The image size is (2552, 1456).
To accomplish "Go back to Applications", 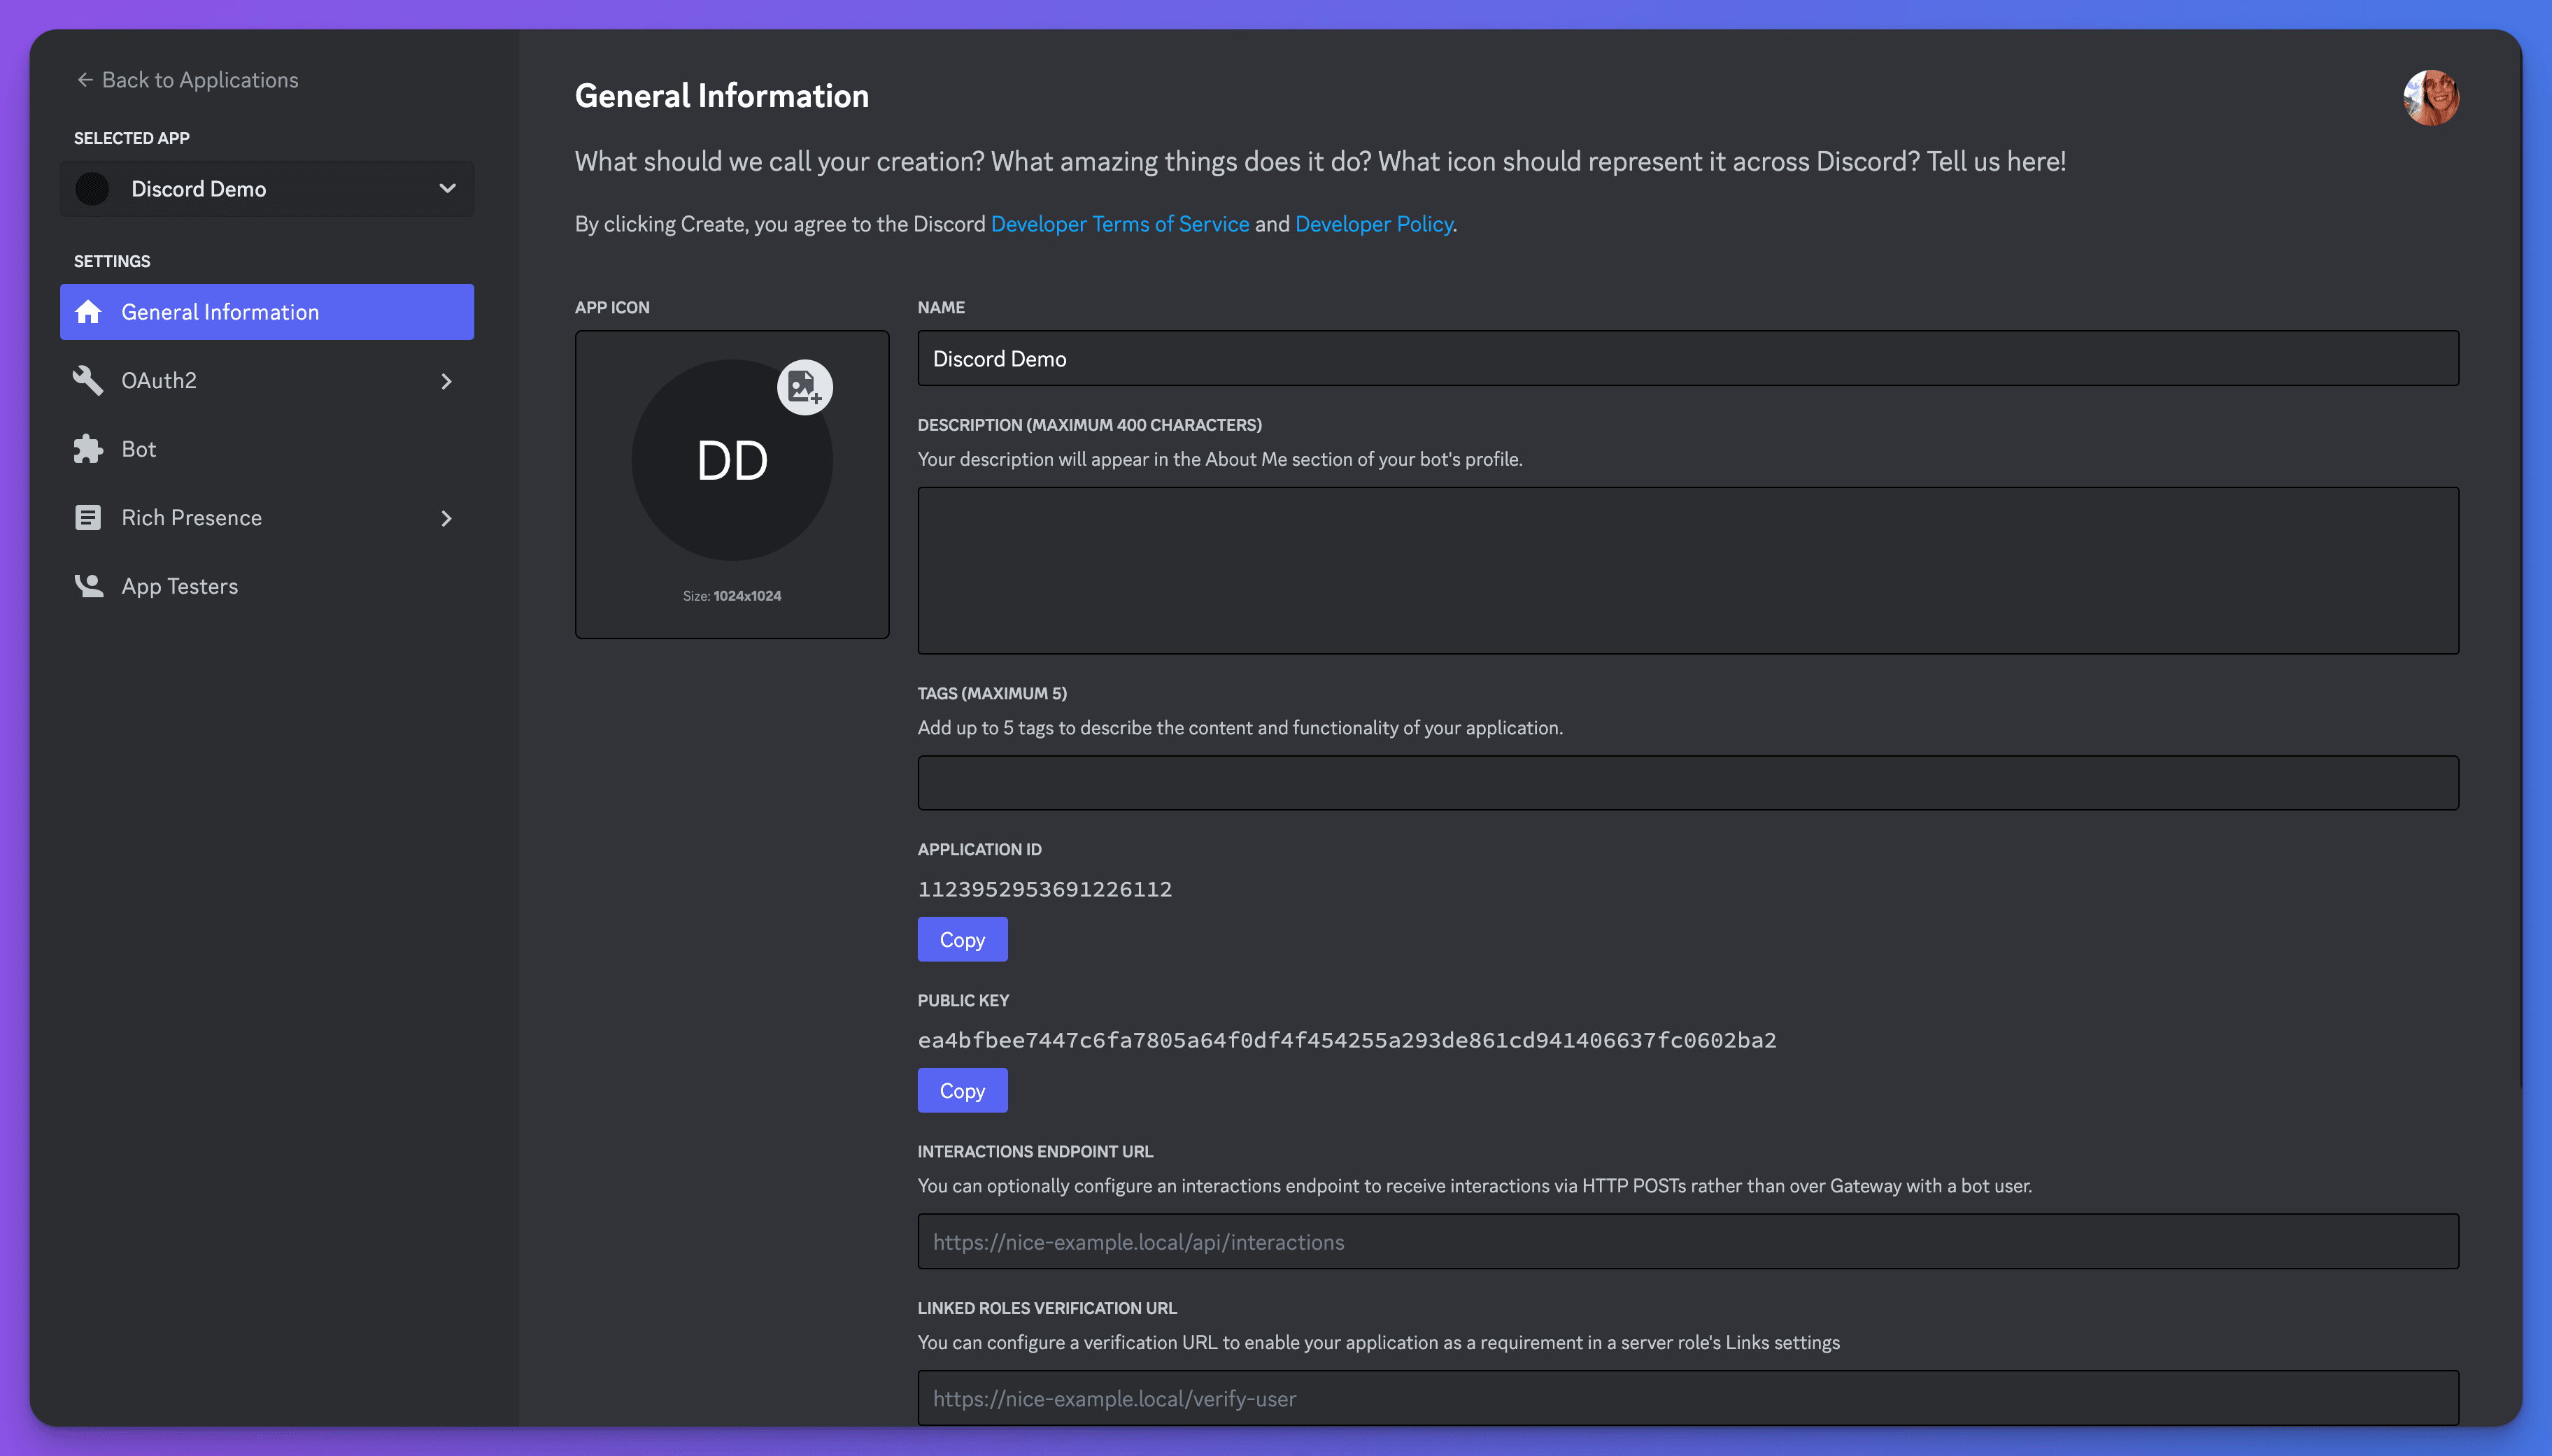I will click(188, 80).
